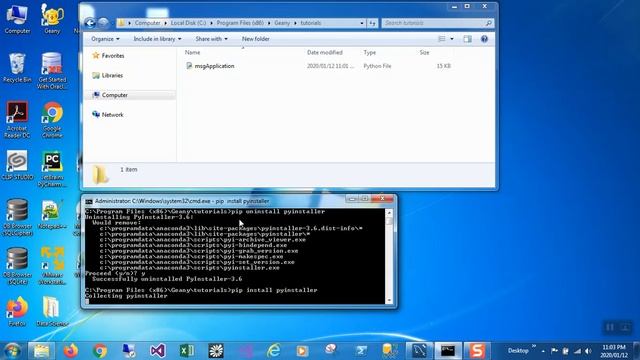Click the Computer breadcrumb in address bar

coord(147,23)
